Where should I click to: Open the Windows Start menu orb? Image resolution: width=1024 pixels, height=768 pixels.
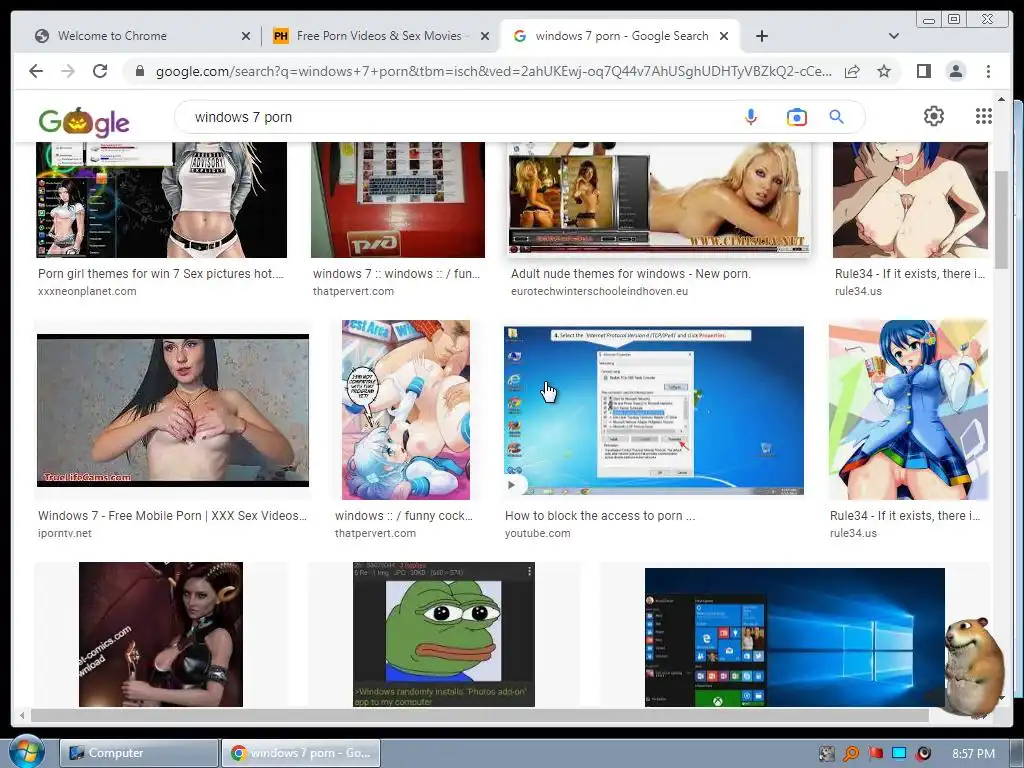[27, 752]
